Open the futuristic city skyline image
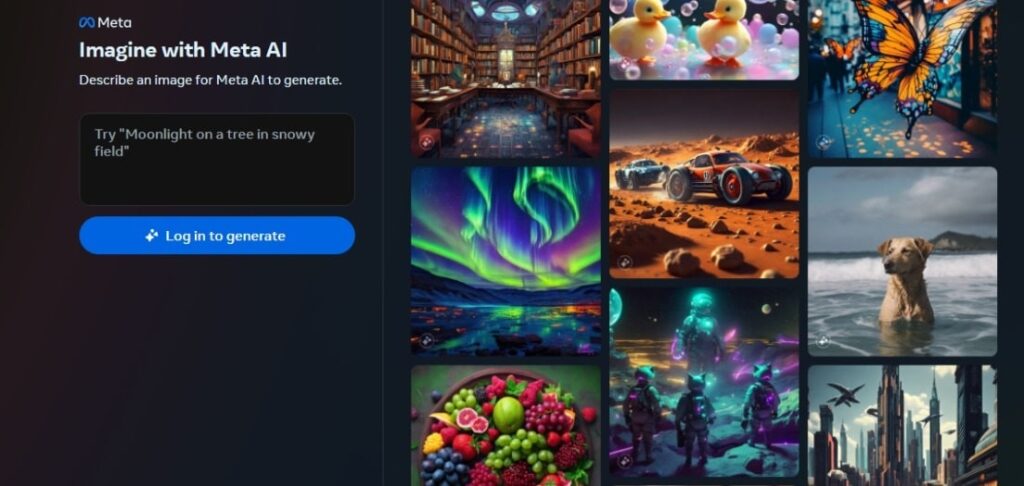This screenshot has width=1024, height=486. coord(903,425)
